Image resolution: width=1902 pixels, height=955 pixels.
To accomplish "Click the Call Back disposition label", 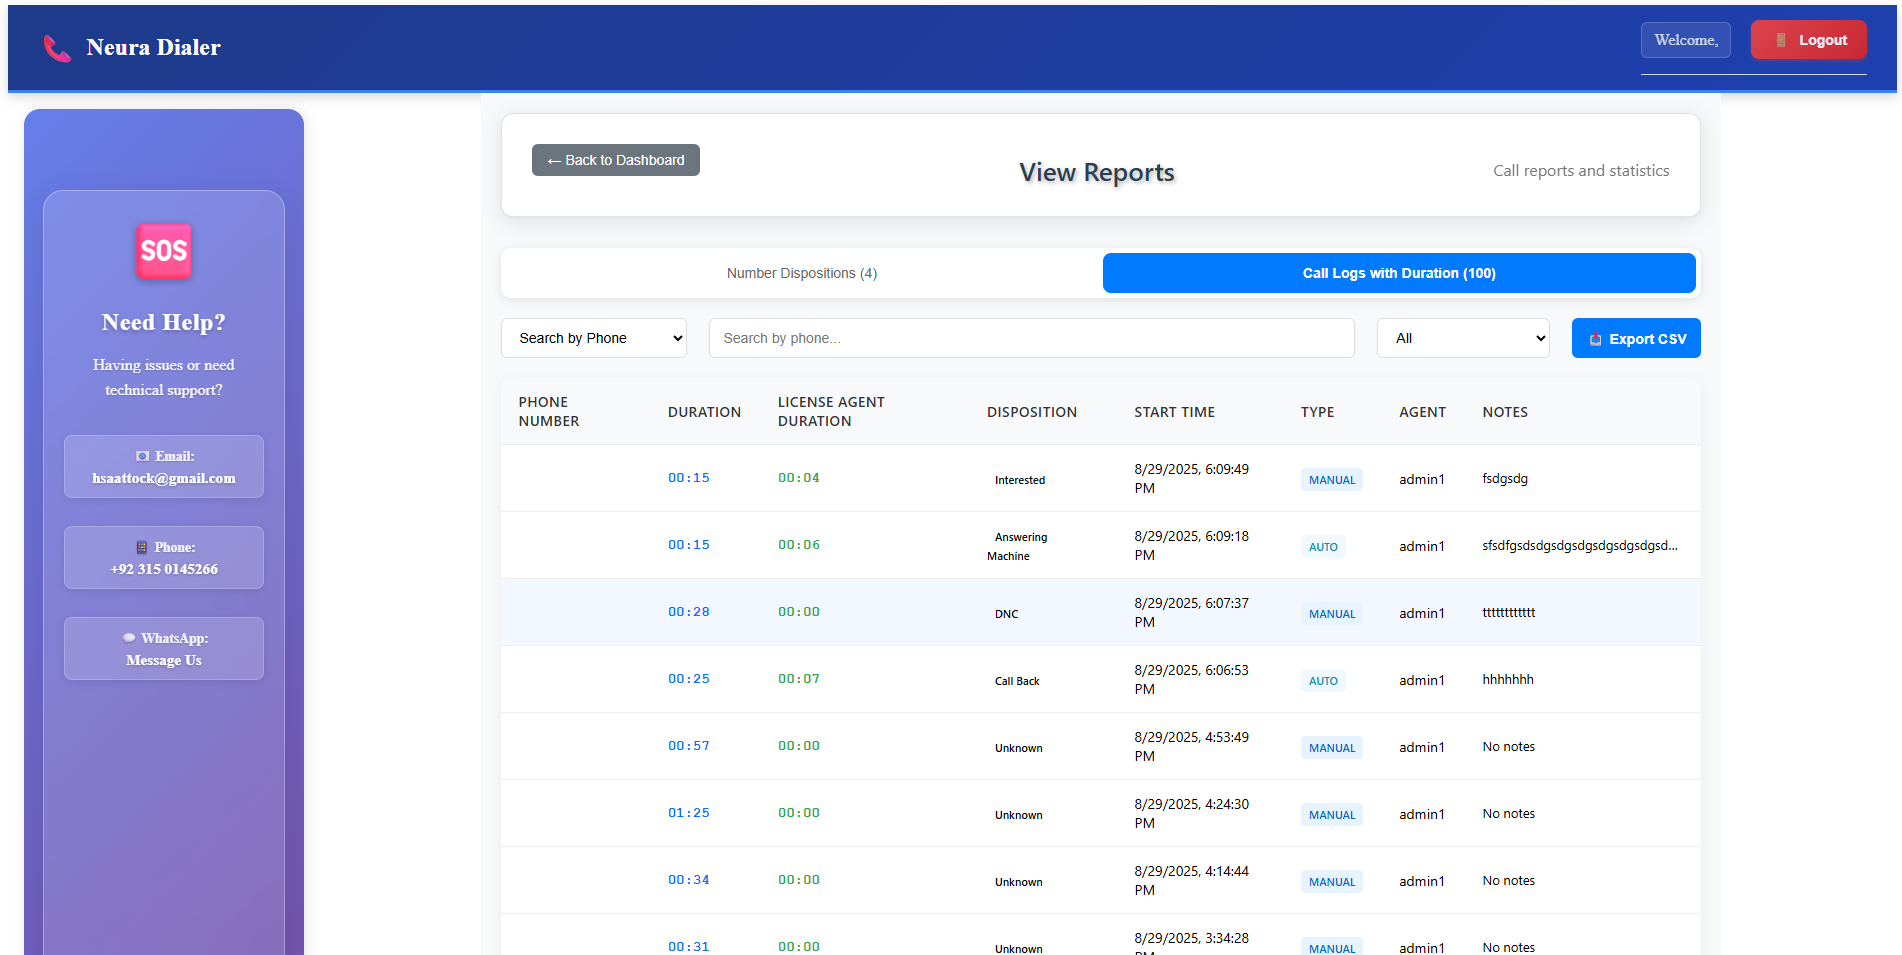I will click(x=1016, y=681).
